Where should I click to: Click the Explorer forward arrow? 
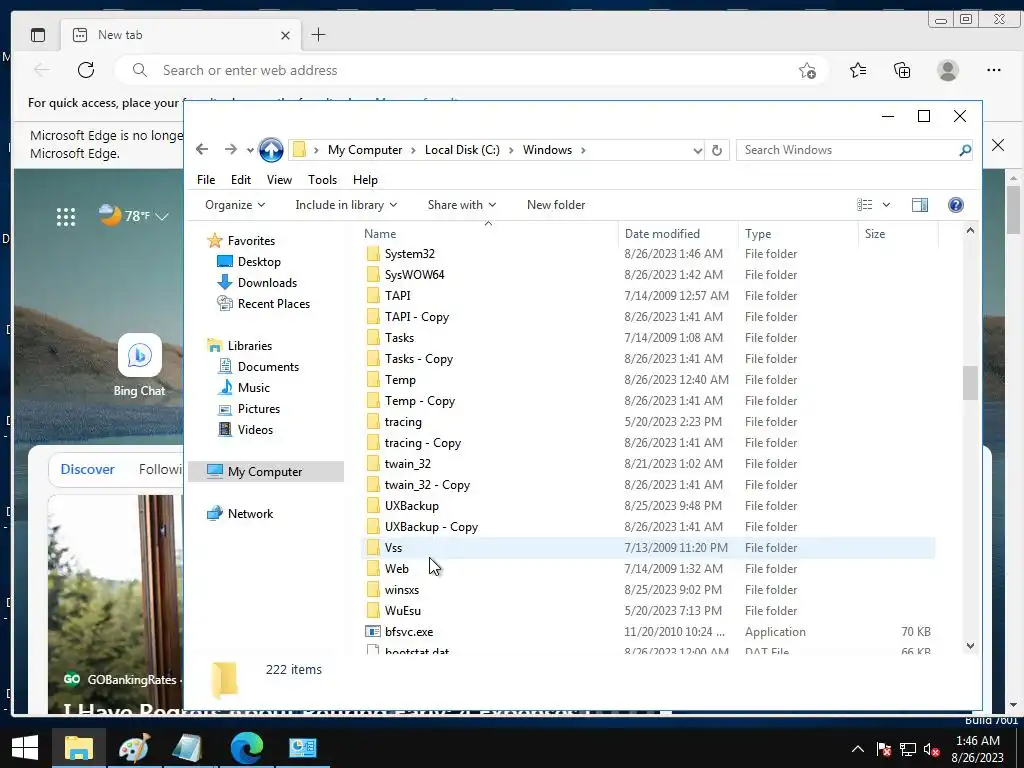click(x=231, y=150)
